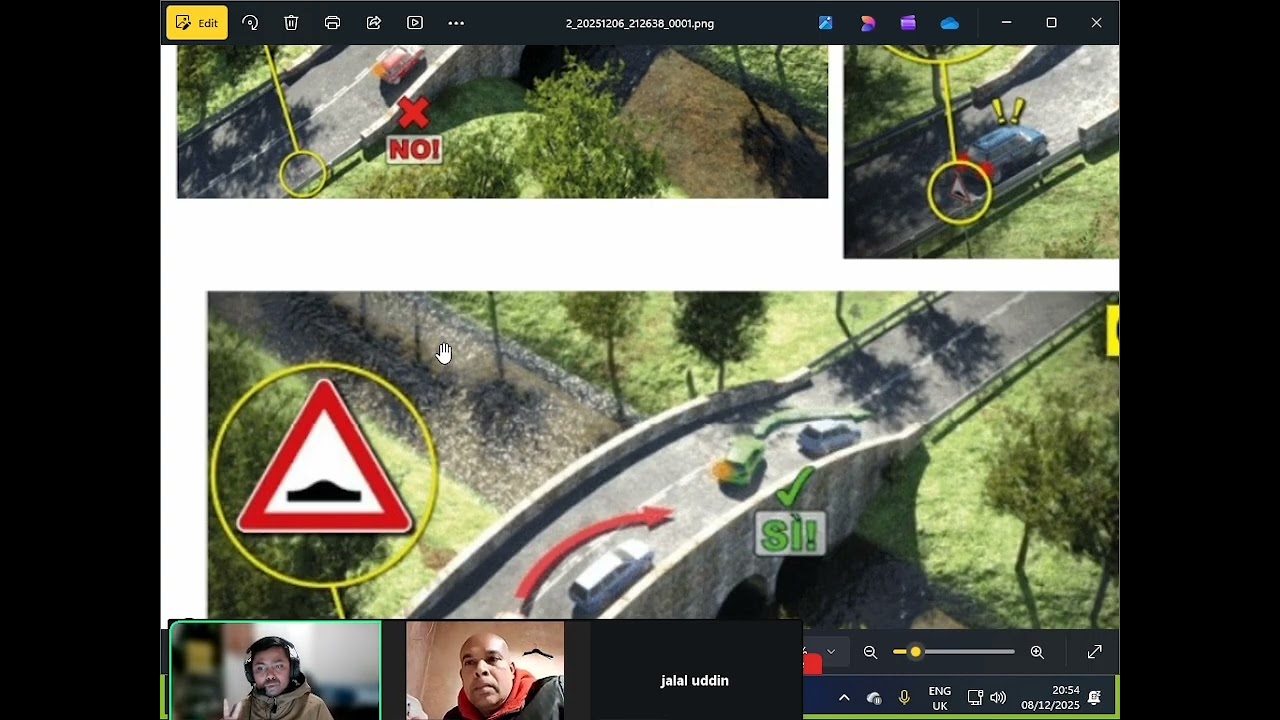
Task: Click the microphone tray icon
Action: click(x=904, y=698)
